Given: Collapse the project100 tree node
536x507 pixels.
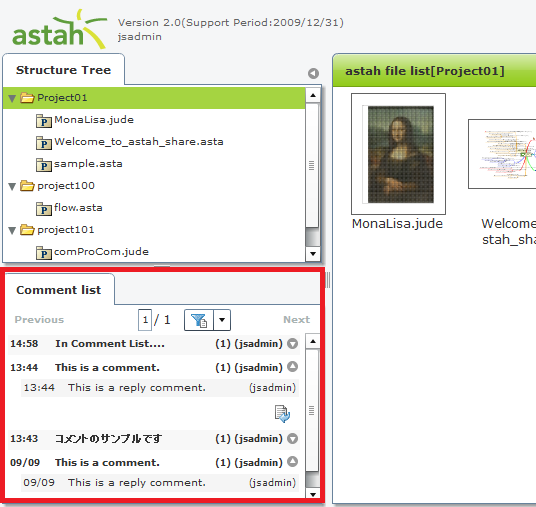Looking at the screenshot, I should click(12, 187).
